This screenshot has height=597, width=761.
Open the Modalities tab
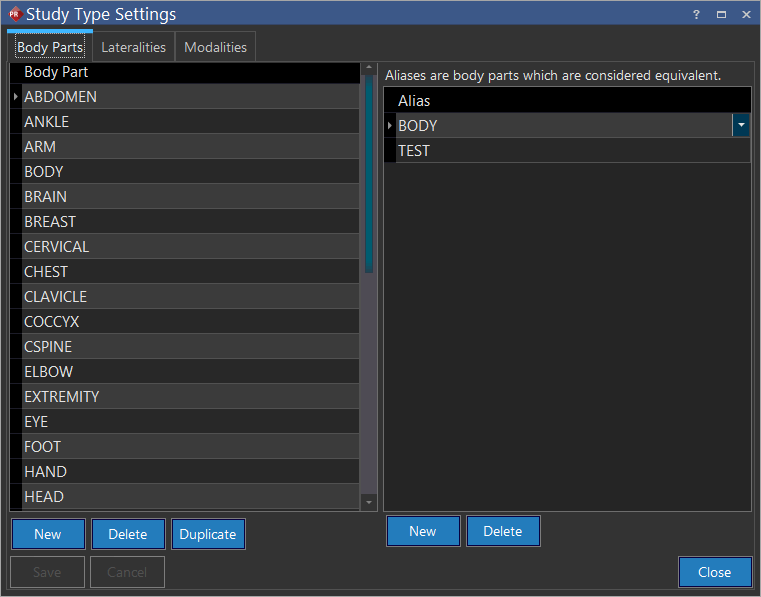pos(215,47)
